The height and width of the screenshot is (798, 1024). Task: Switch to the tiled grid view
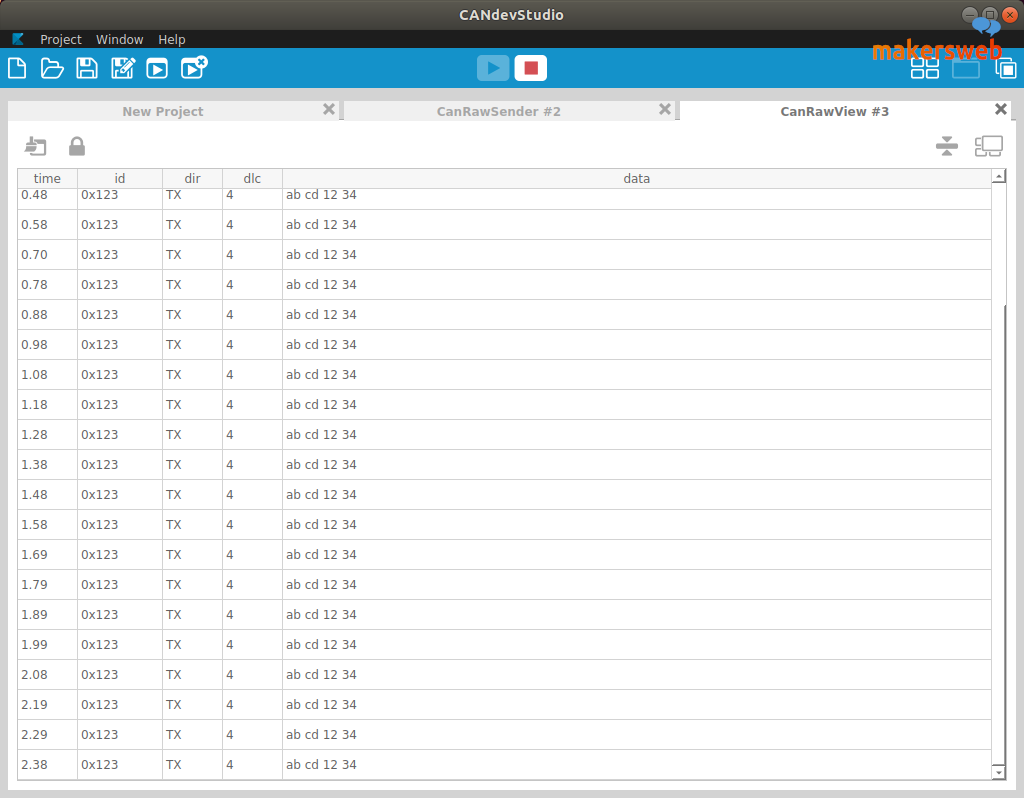[925, 68]
